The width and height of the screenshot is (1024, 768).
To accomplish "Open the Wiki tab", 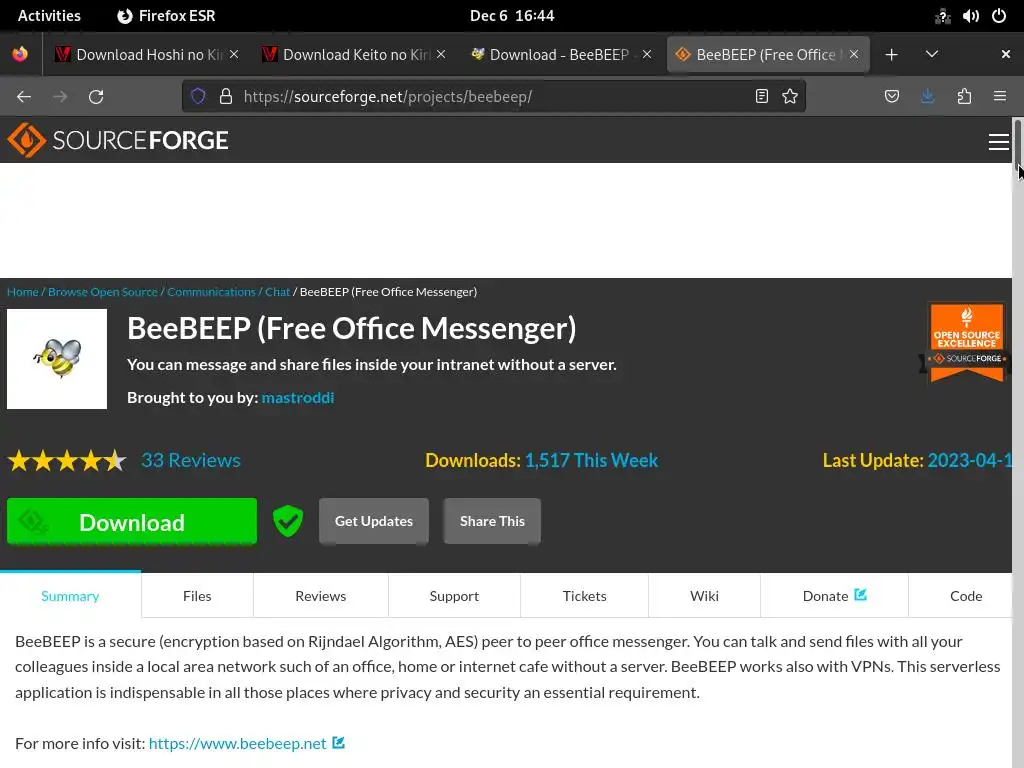I will (704, 596).
